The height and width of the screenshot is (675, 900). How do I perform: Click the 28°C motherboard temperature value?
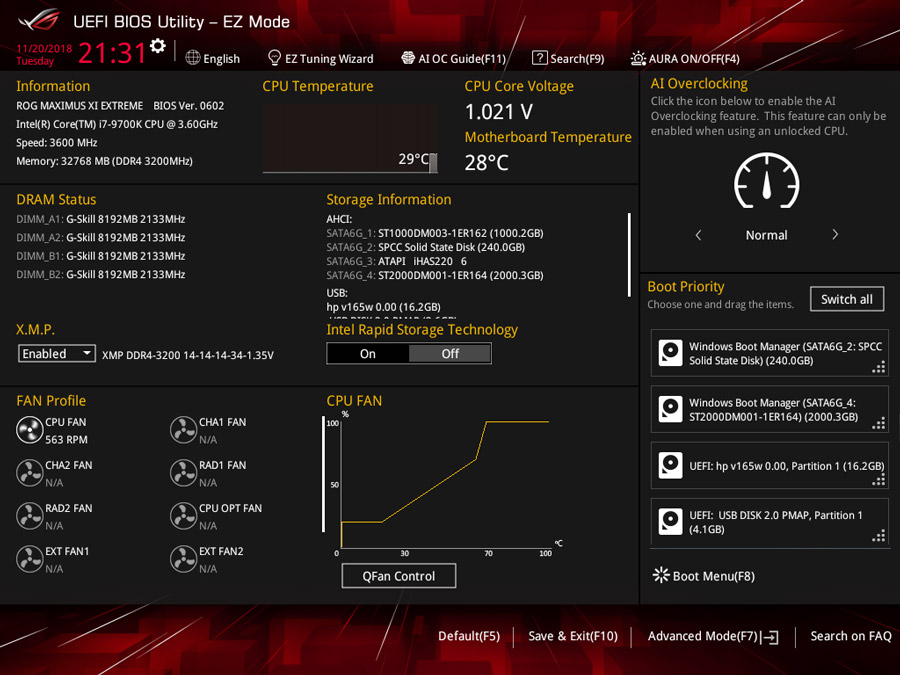487,162
